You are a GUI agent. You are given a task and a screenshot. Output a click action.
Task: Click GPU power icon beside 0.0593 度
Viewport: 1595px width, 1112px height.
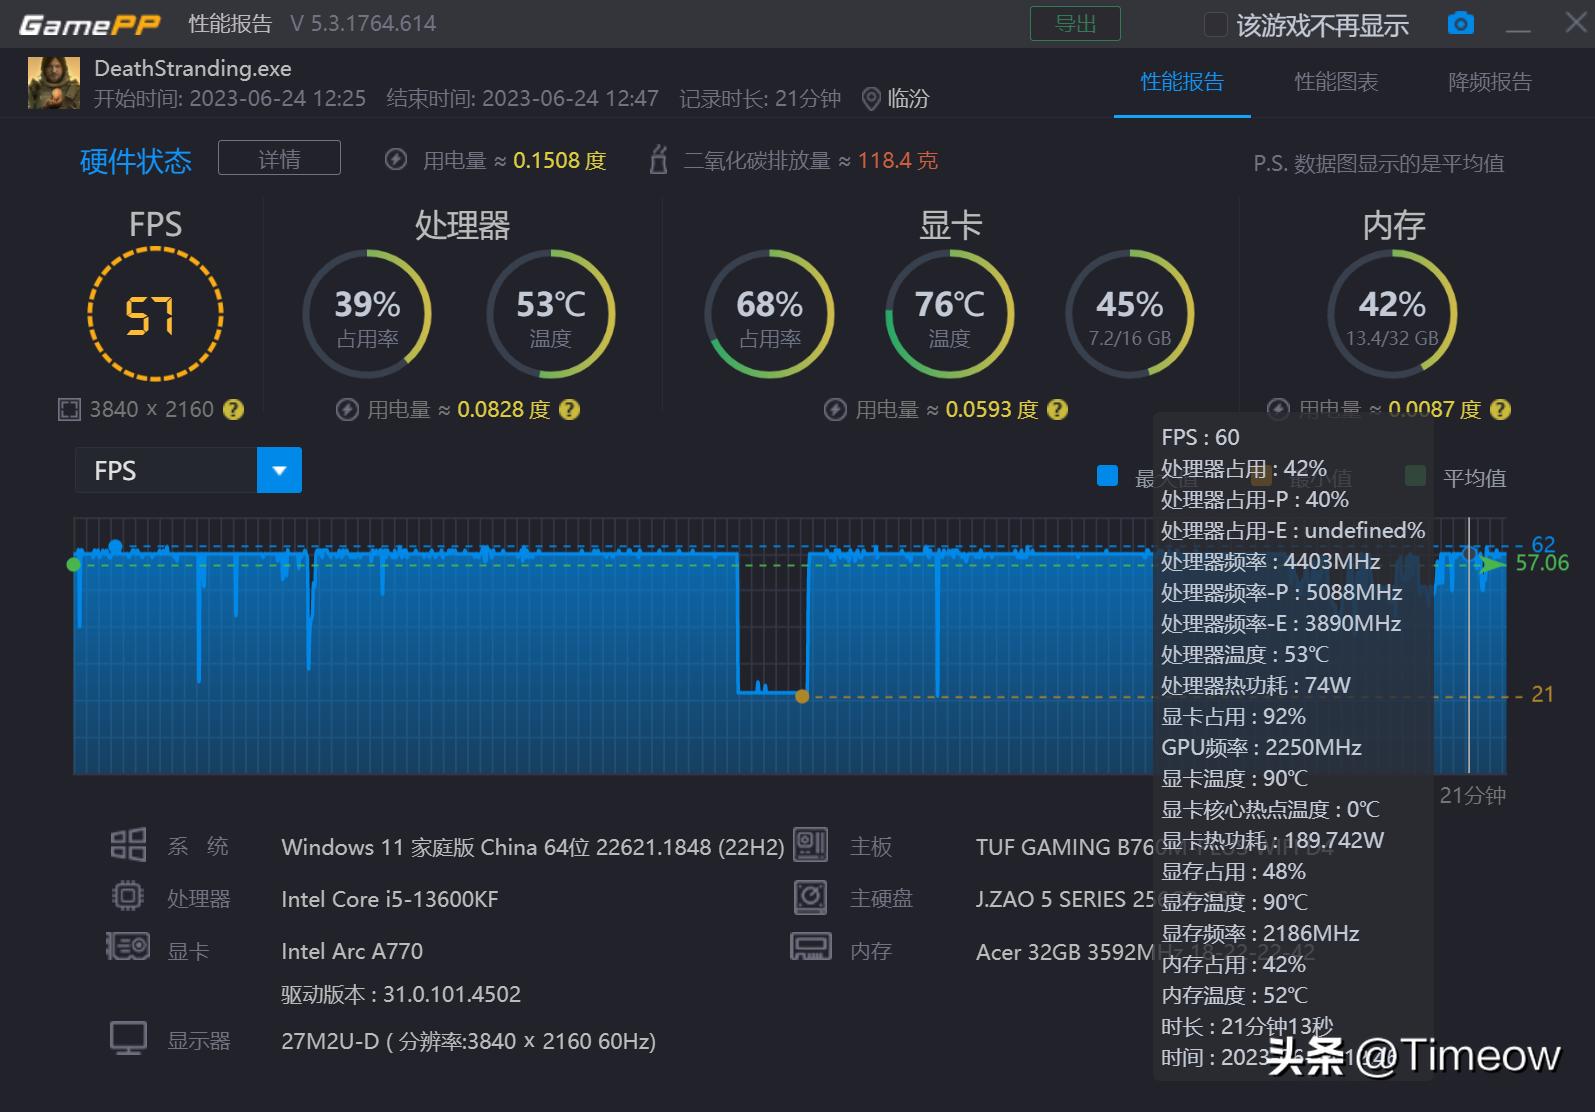[x=835, y=409]
